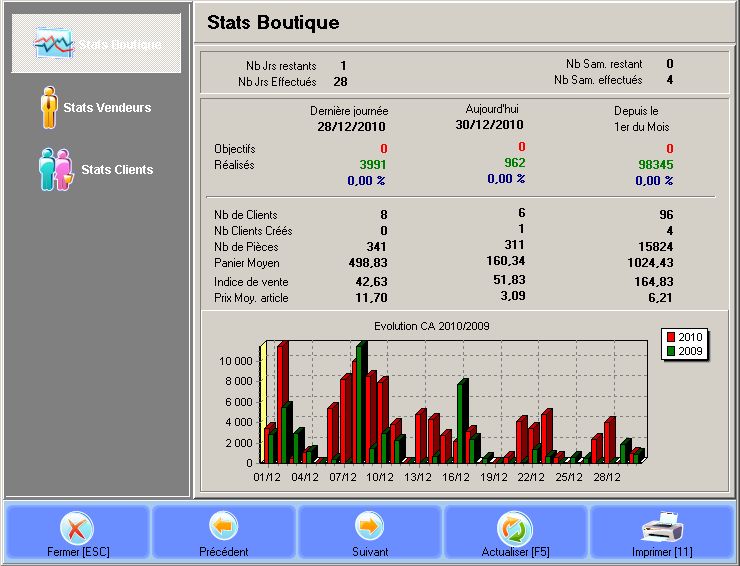Viewport: 740px width, 566px height.
Task: Click the right arrow Suivant icon
Action: [370, 526]
